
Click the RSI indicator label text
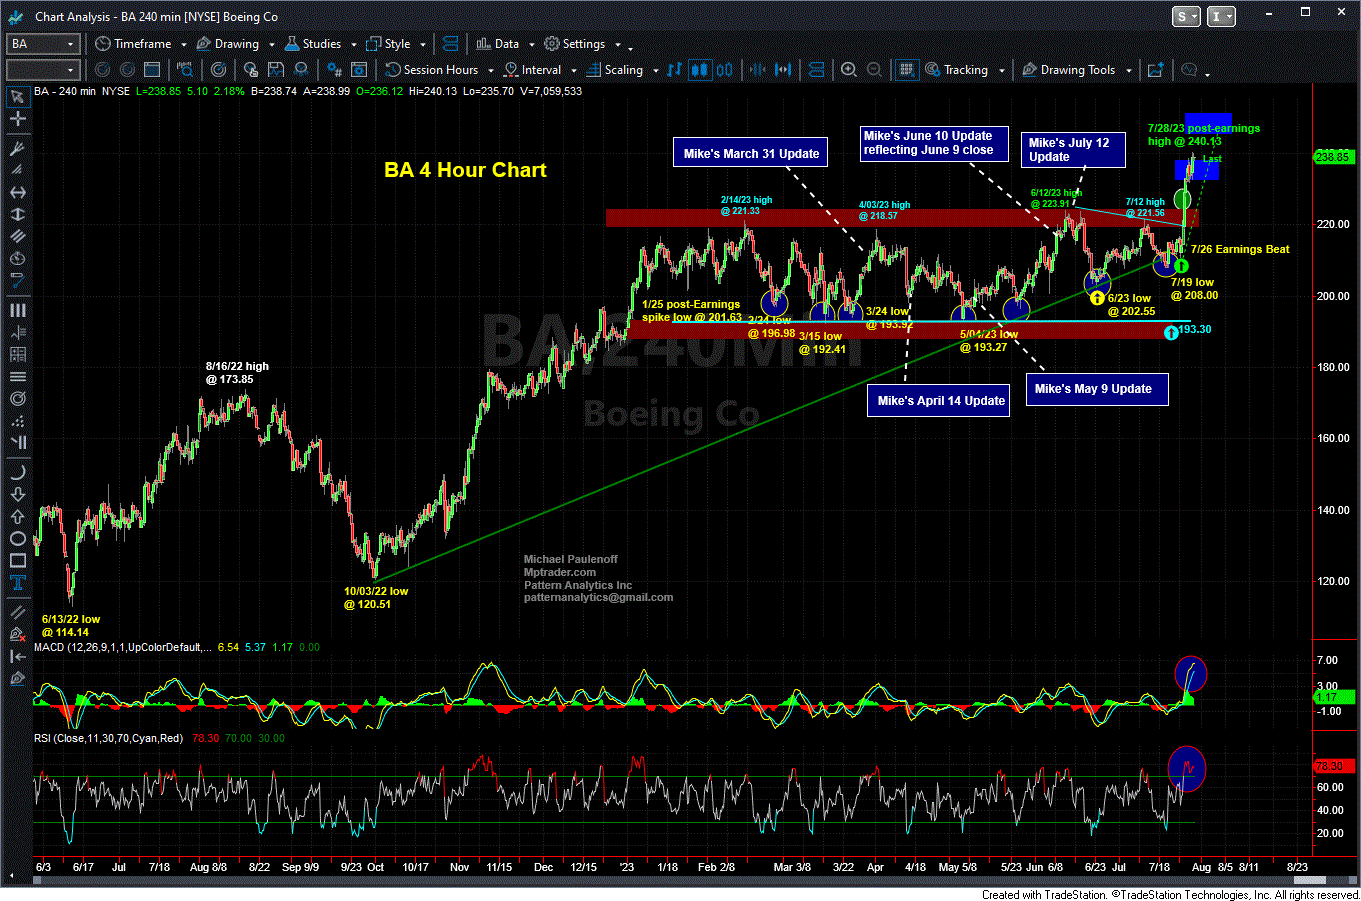(x=109, y=738)
